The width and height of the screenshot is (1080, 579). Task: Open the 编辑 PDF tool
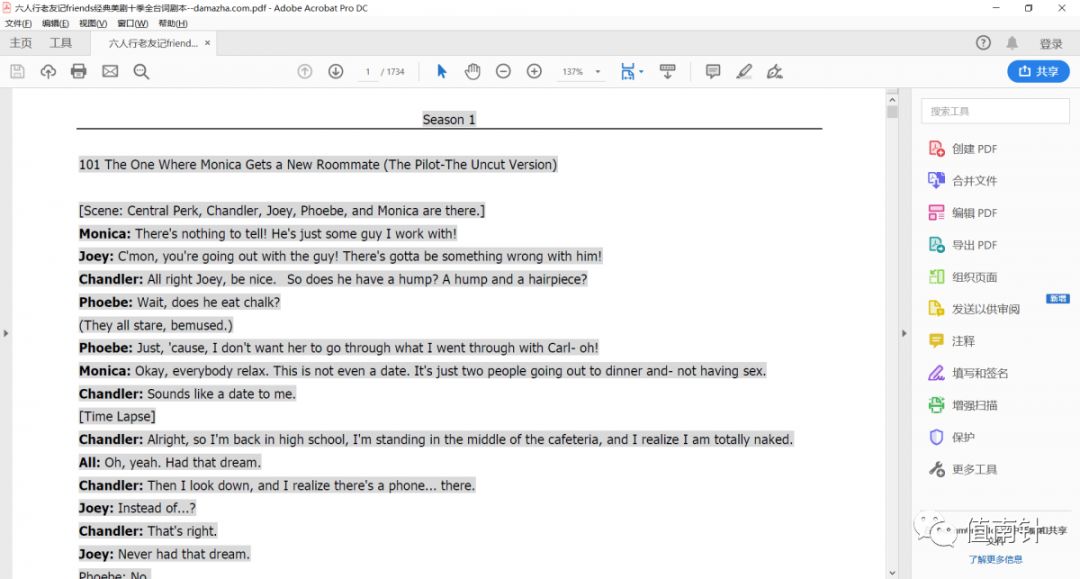963,213
